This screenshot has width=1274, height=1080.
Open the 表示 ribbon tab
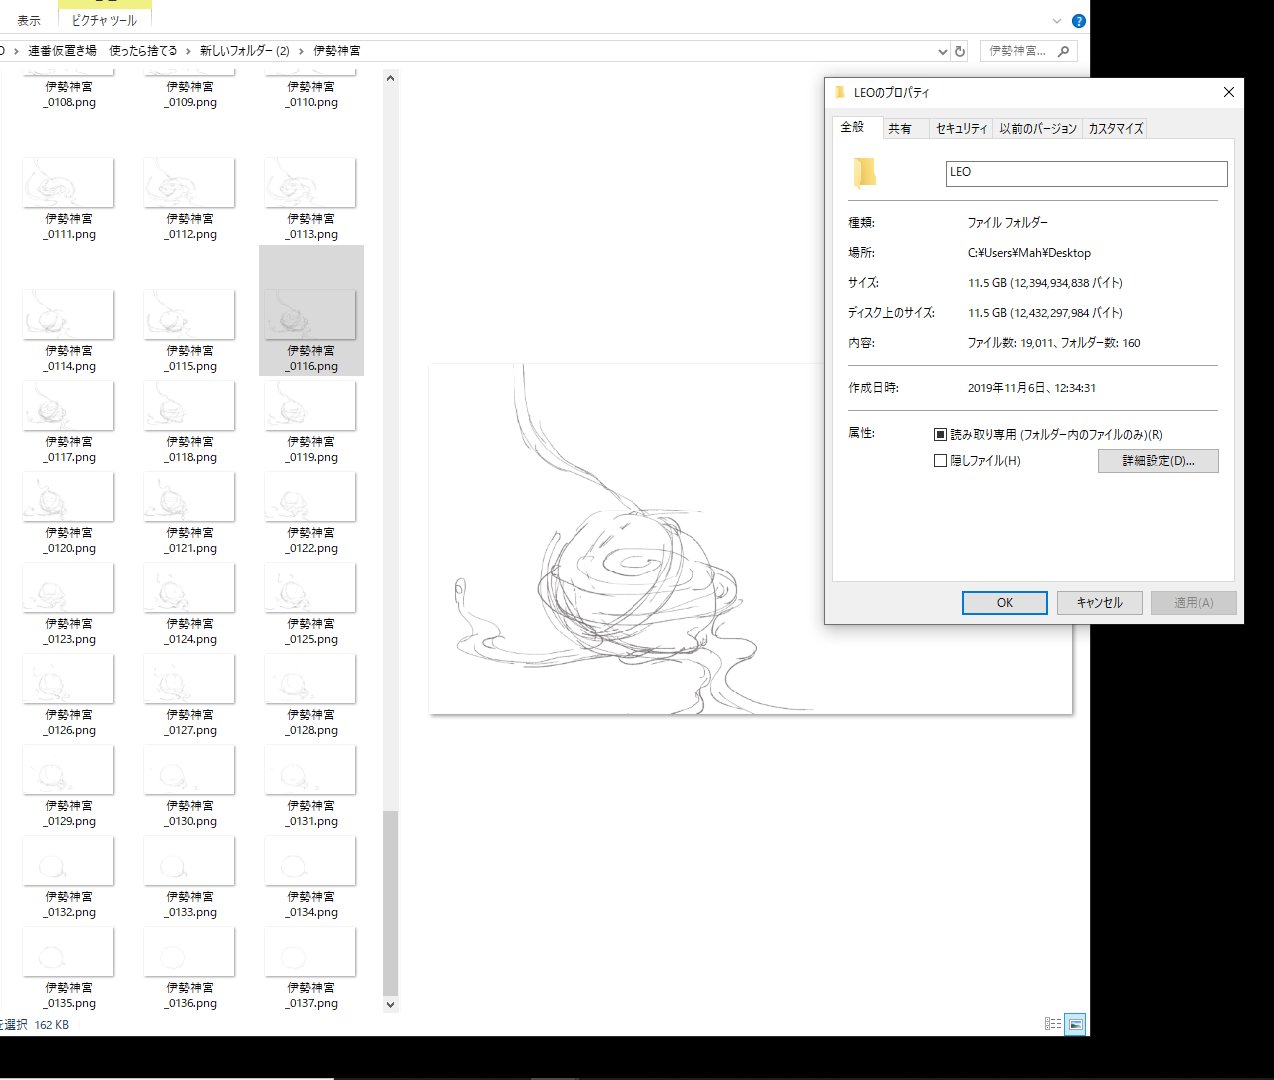(29, 20)
